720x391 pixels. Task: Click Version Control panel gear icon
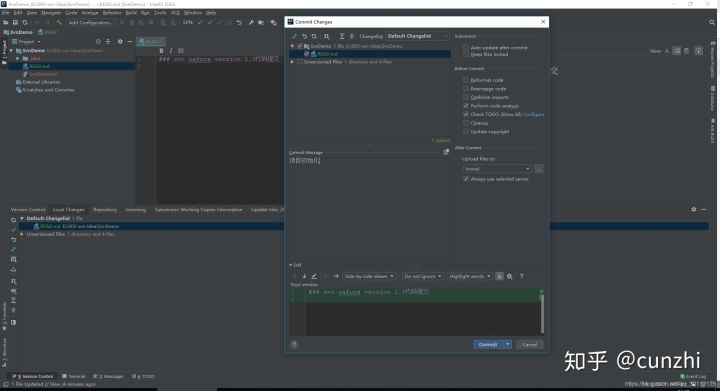coord(693,209)
